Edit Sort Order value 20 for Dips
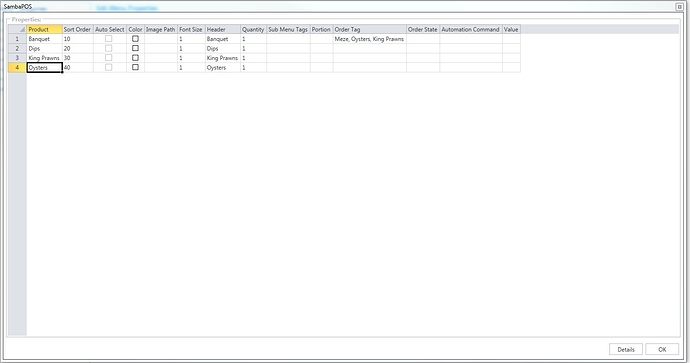 (77, 48)
